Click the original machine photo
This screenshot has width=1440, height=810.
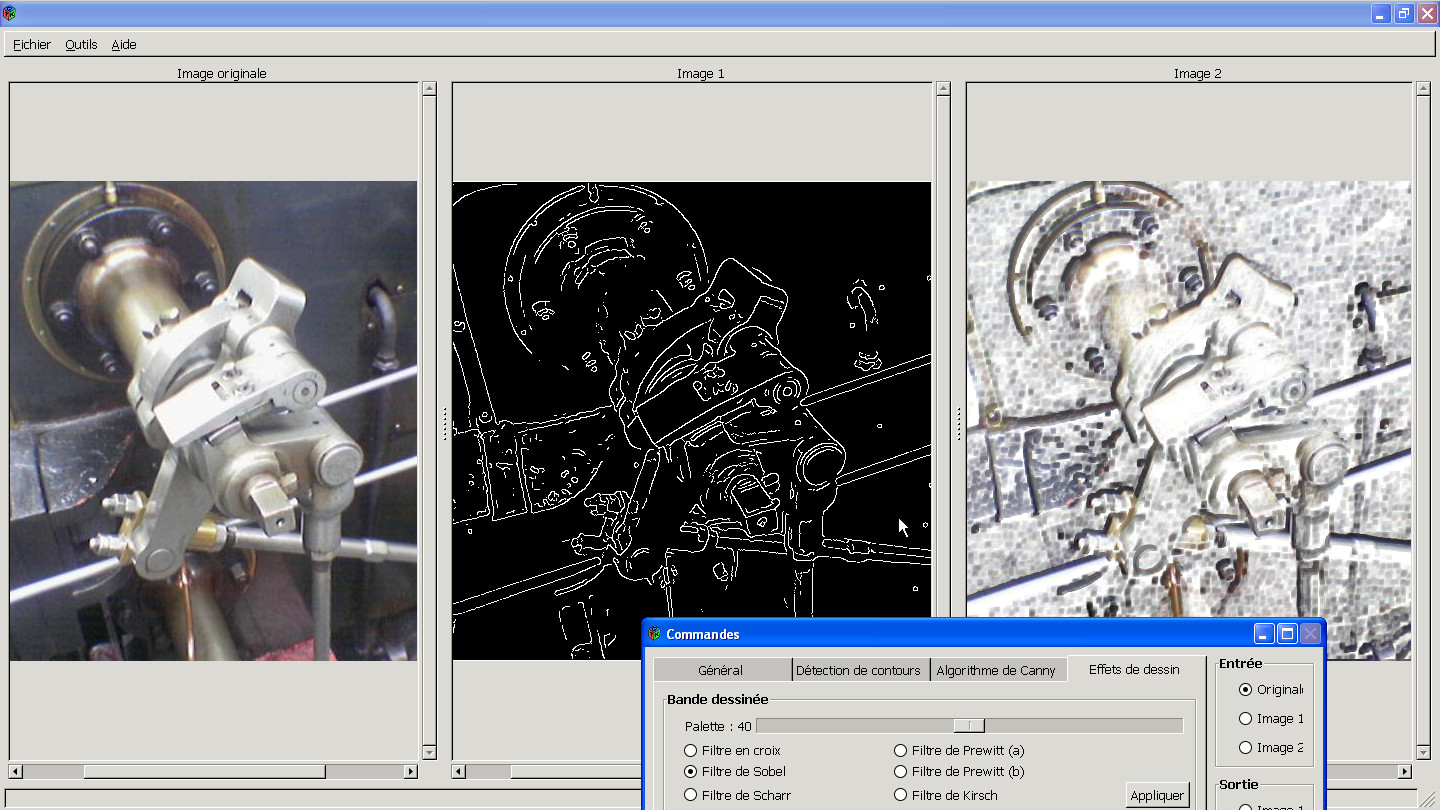pos(213,420)
